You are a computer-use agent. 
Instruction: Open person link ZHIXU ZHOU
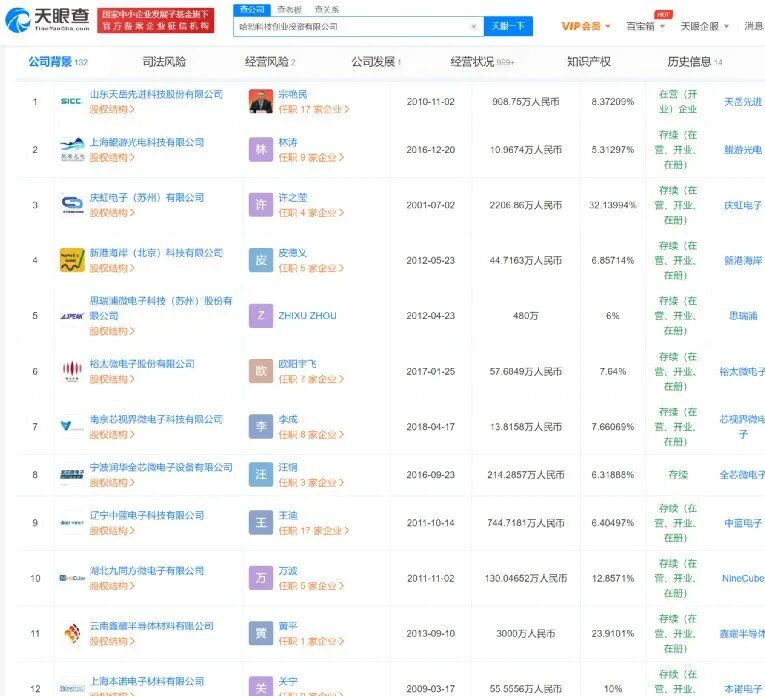pyautogui.click(x=307, y=316)
